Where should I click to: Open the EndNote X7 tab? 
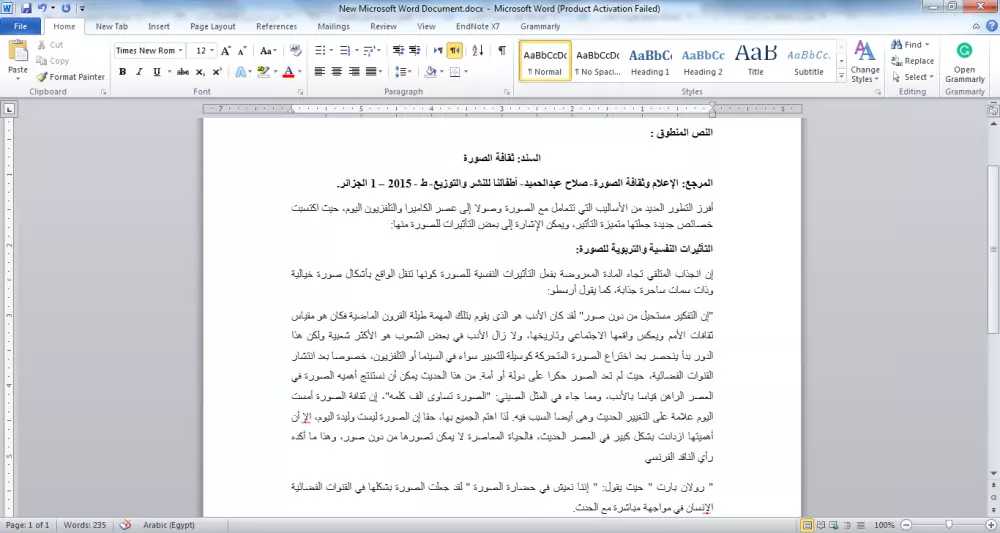coord(478,26)
